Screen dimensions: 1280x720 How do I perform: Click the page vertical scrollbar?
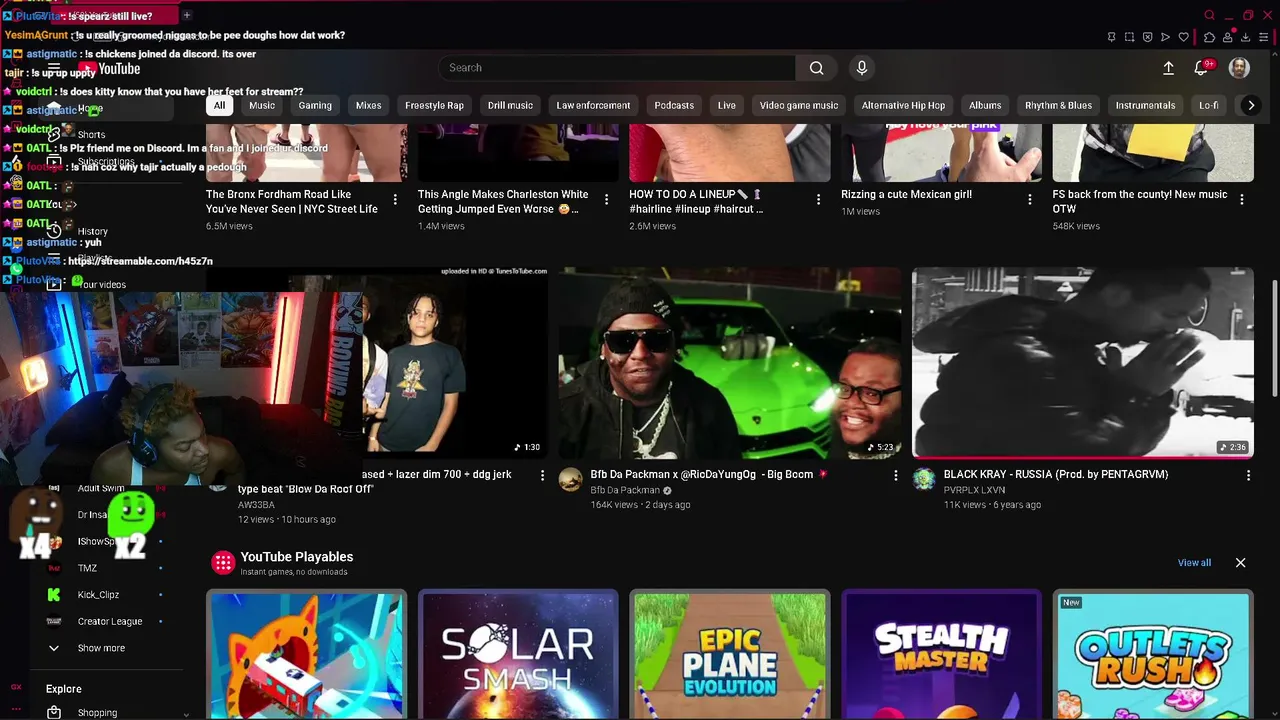click(1274, 340)
